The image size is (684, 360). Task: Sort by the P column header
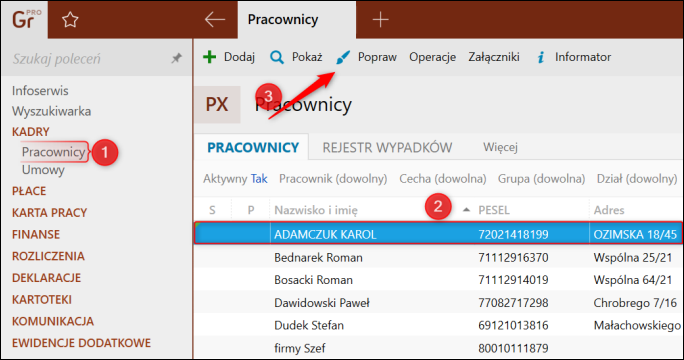click(251, 210)
